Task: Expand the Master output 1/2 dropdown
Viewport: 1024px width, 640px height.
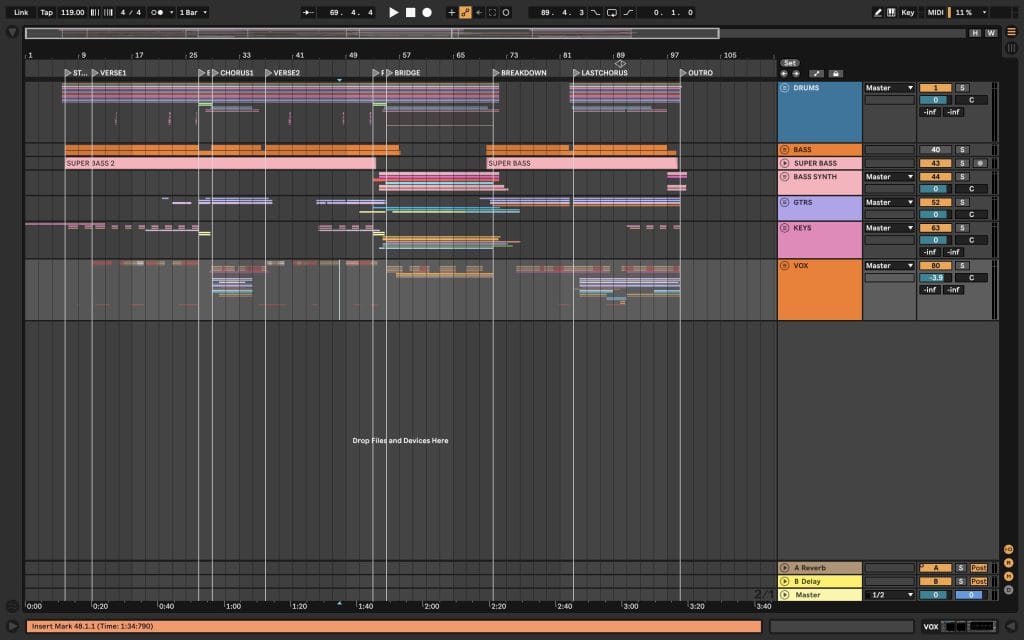Action: 889,595
